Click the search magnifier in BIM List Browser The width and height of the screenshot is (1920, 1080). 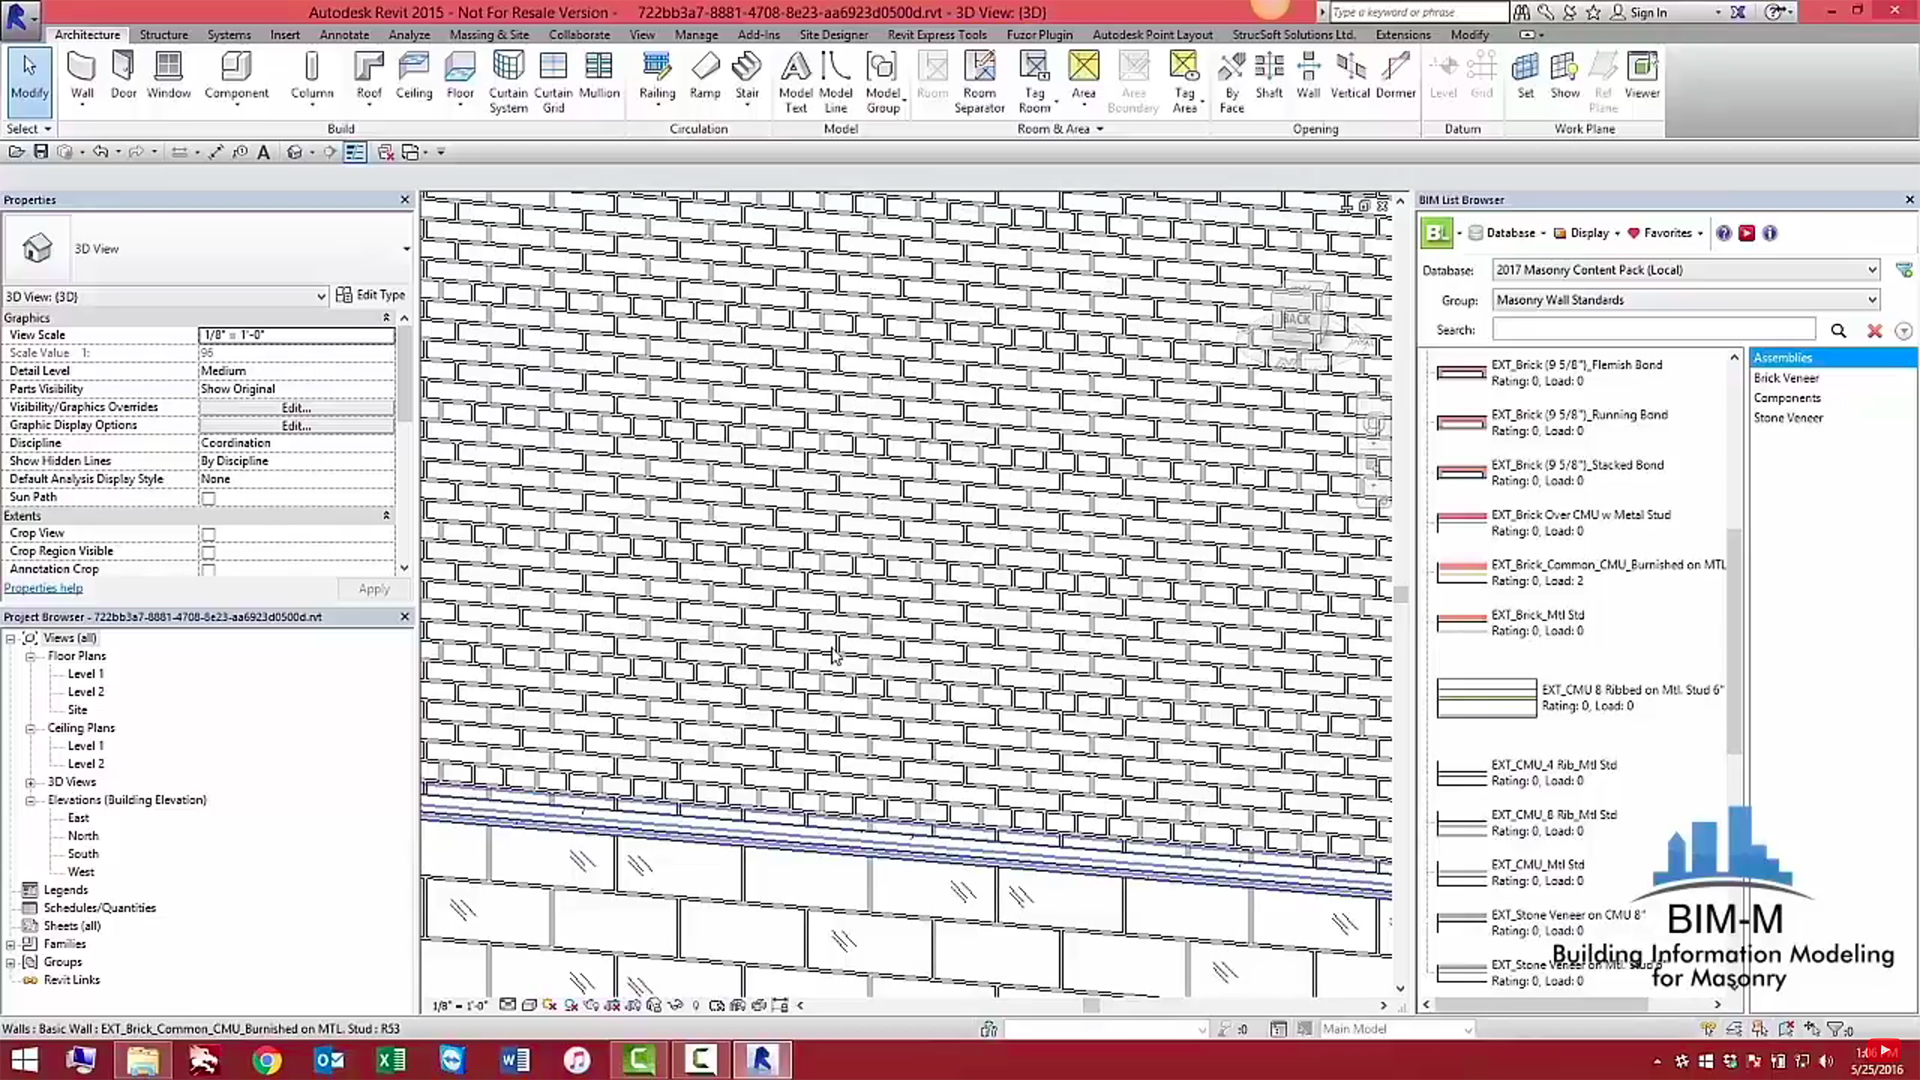pos(1838,330)
